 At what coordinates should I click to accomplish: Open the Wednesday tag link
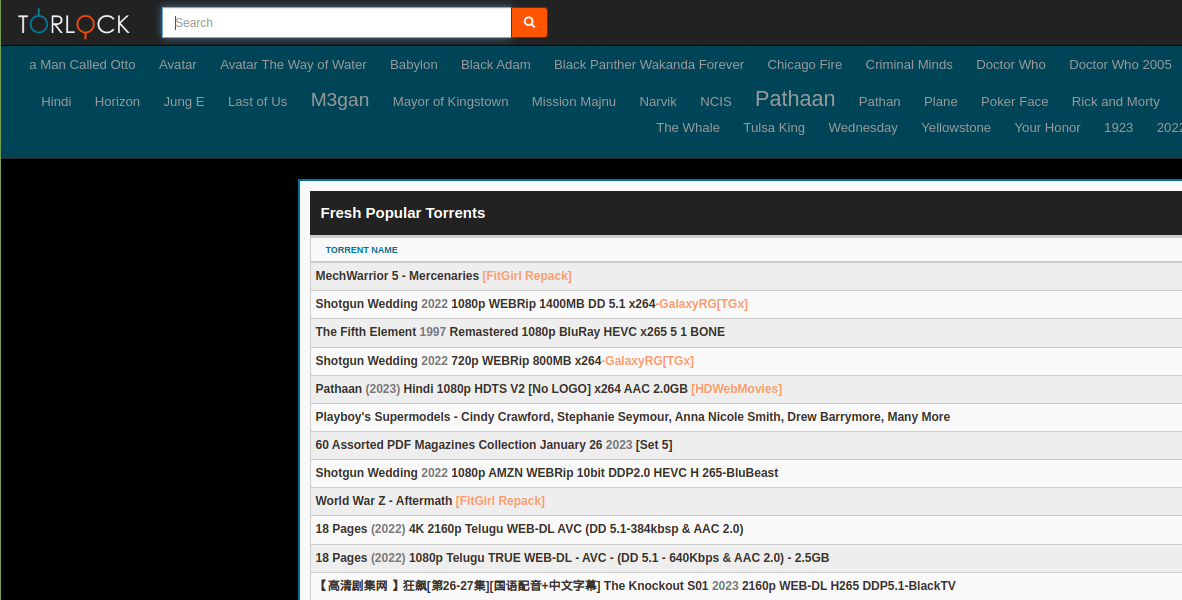pyautogui.click(x=862, y=127)
